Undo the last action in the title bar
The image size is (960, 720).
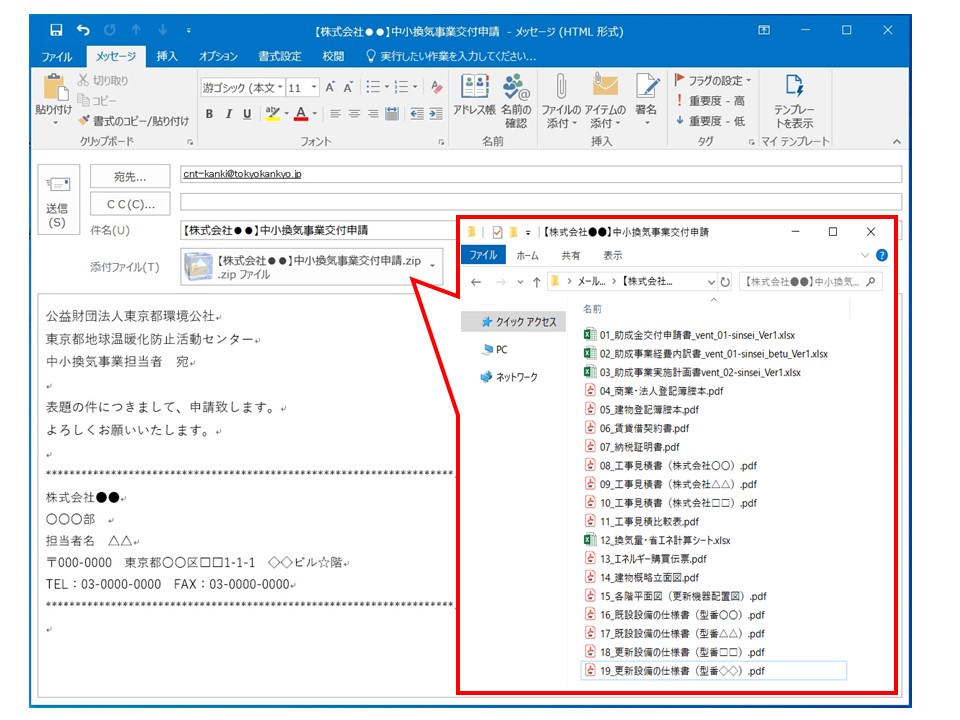click(83, 30)
